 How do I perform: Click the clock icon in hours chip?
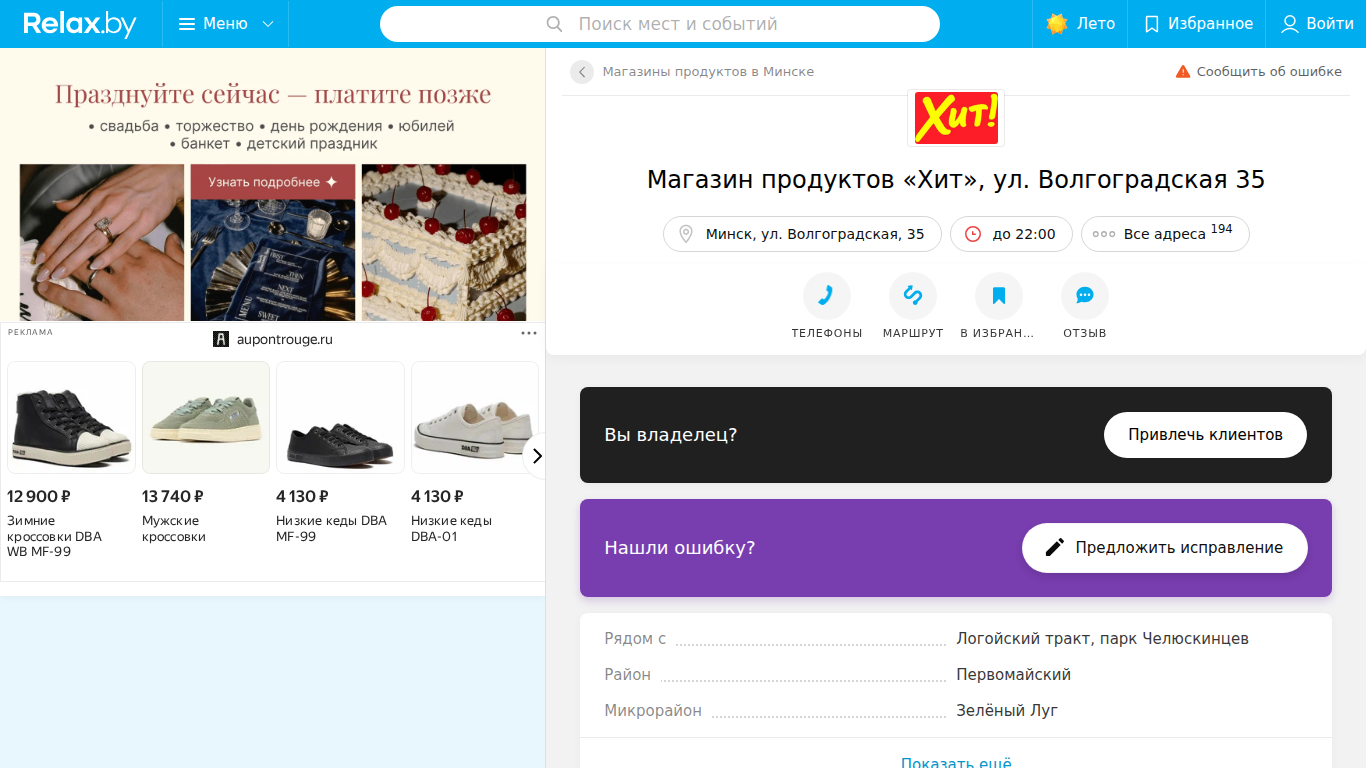point(973,234)
